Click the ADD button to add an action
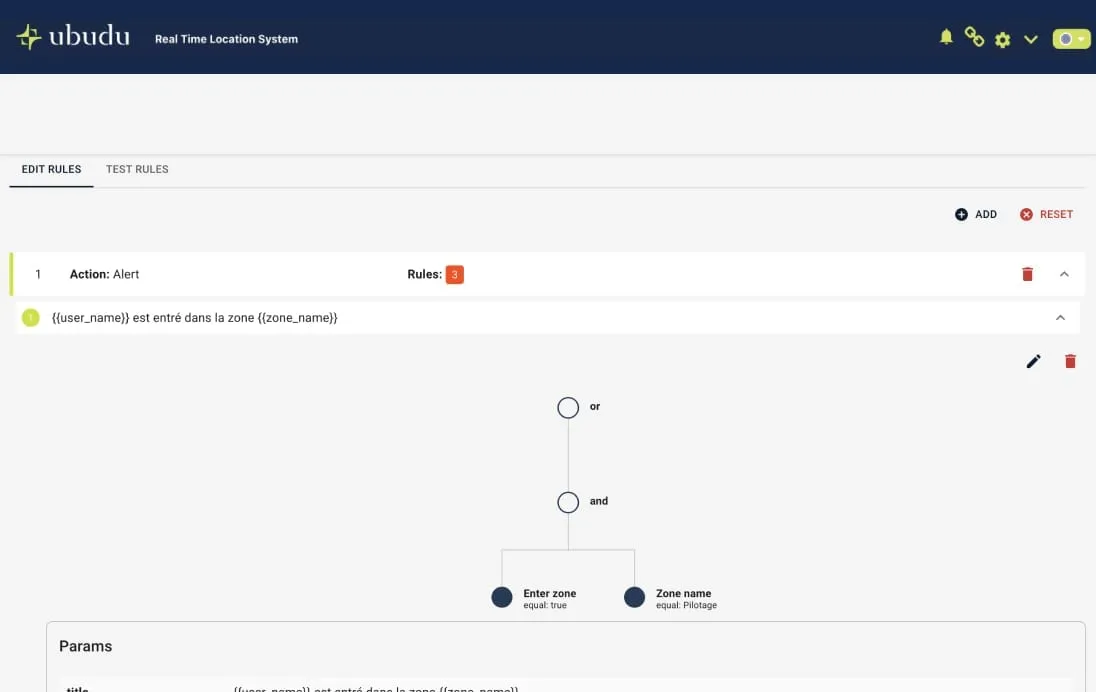 point(976,215)
